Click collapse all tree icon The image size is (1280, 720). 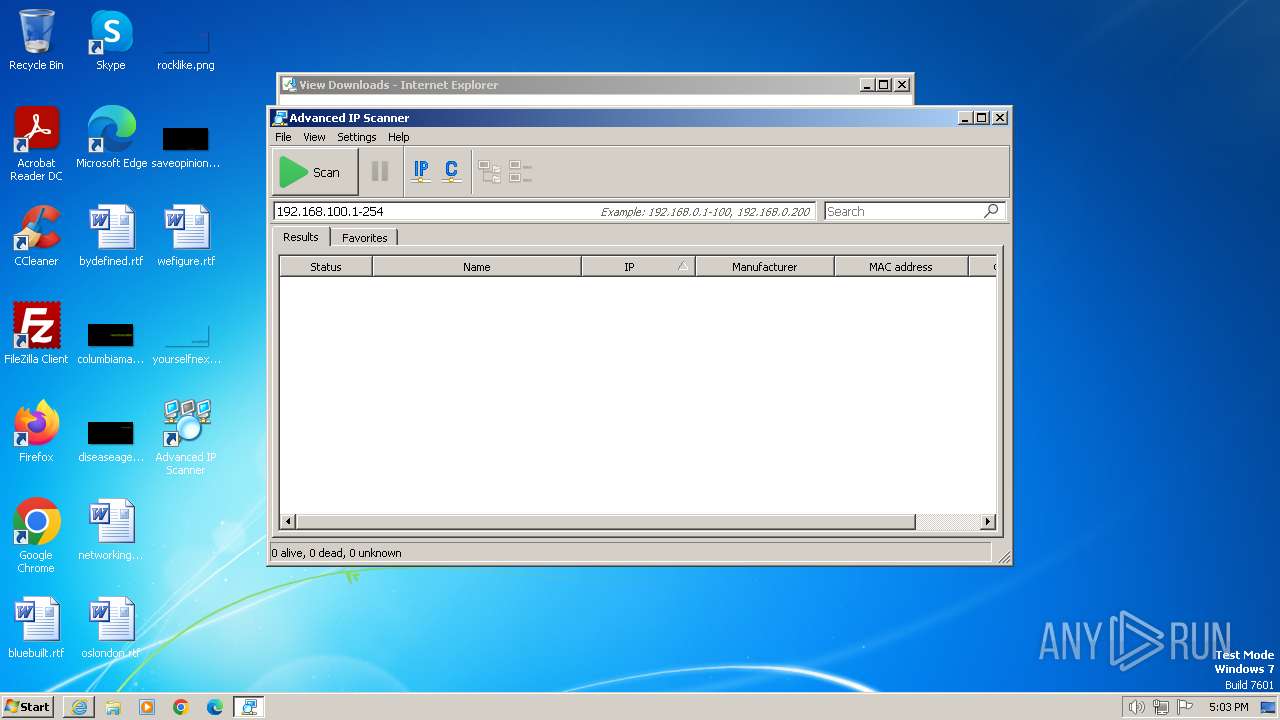pyautogui.click(x=520, y=172)
